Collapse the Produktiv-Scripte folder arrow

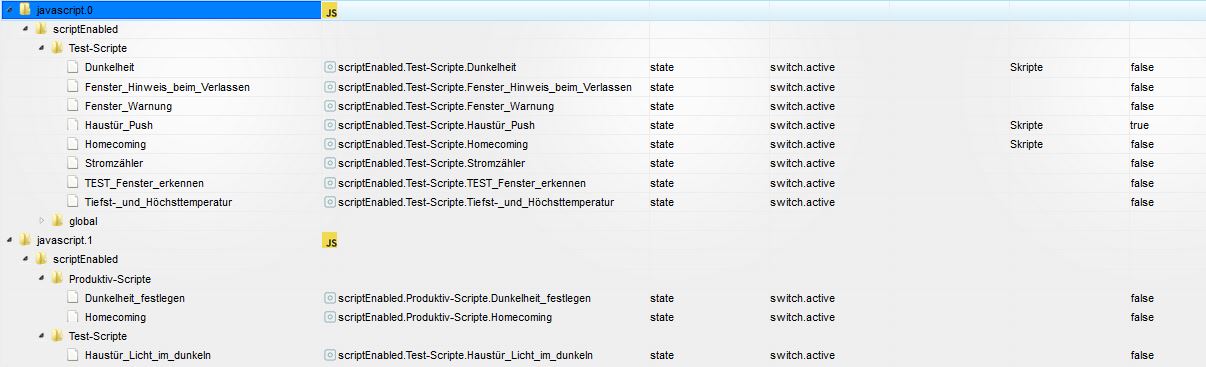42,278
